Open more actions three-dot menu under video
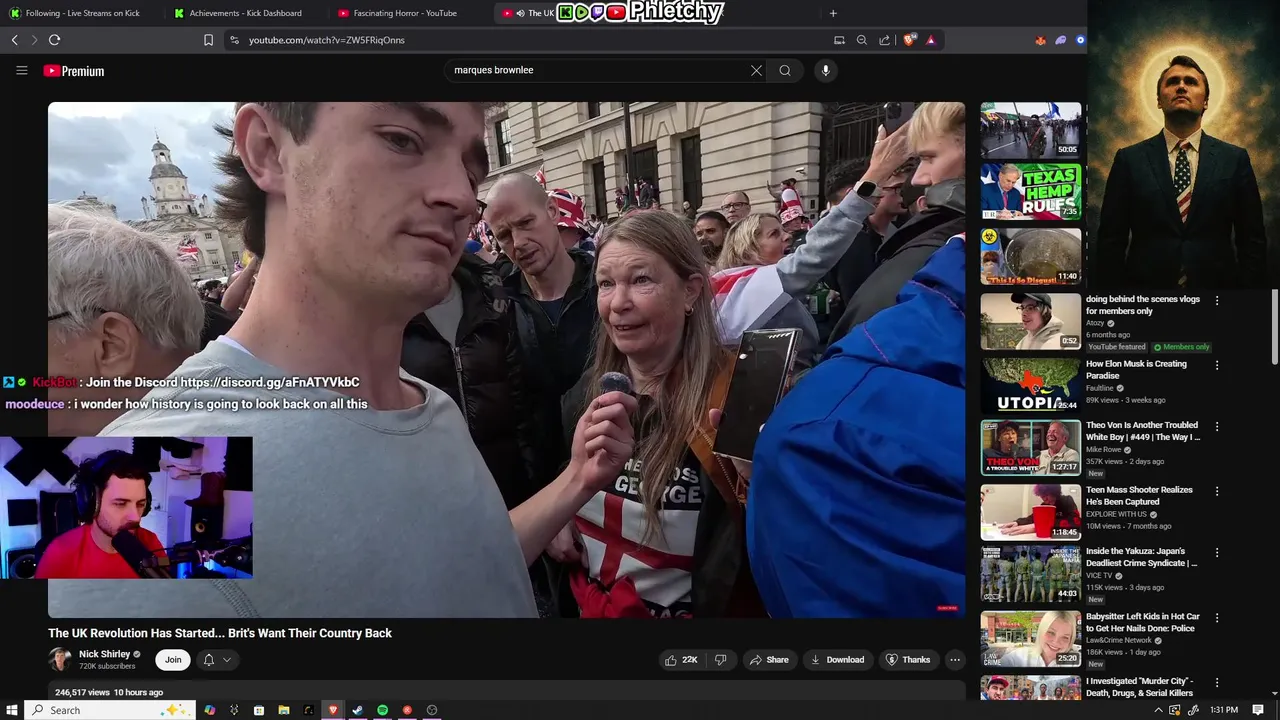Screen dimensions: 1280x720 point(955,660)
